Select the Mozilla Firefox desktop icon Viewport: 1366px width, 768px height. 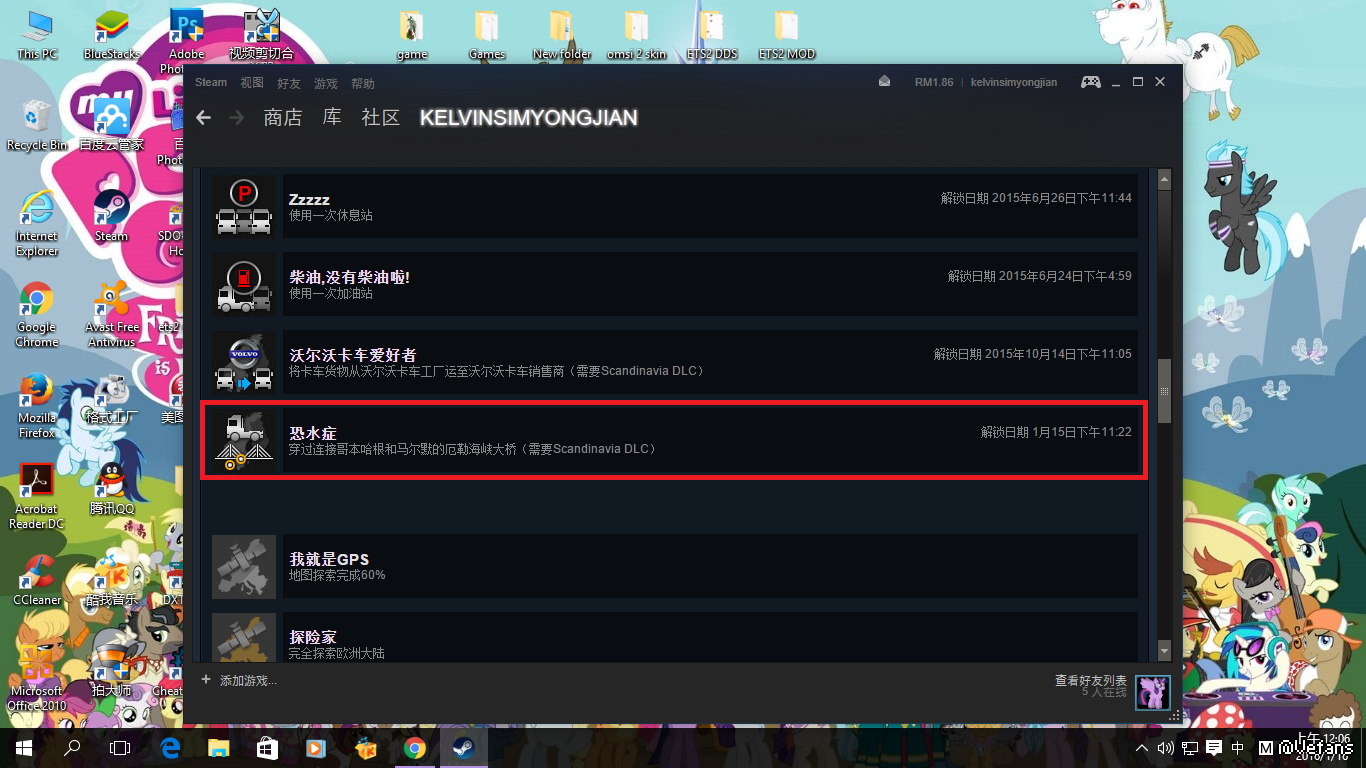(37, 405)
